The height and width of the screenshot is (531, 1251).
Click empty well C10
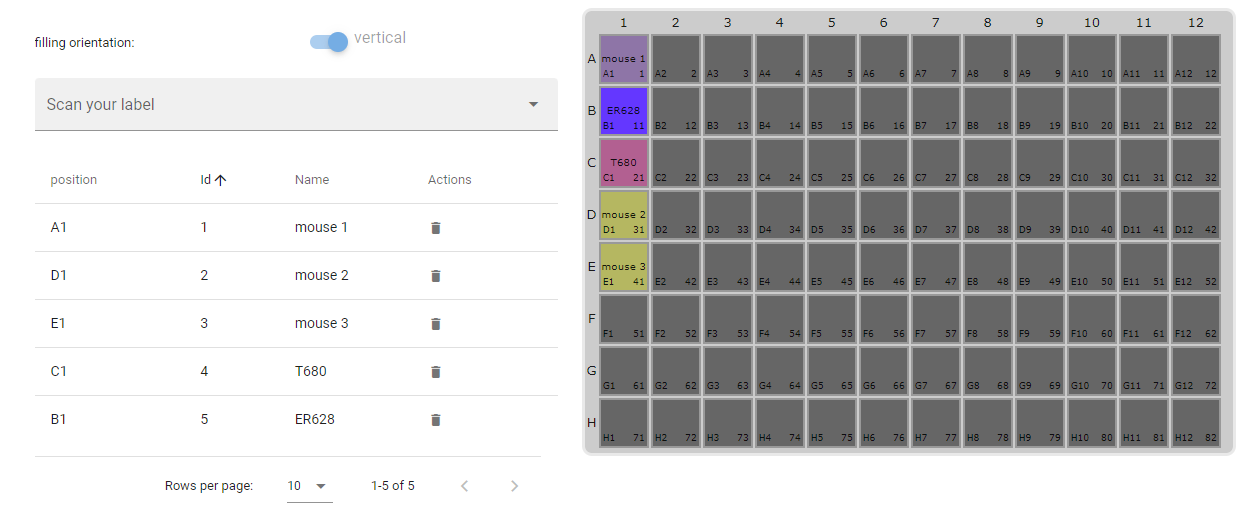click(x=1092, y=162)
